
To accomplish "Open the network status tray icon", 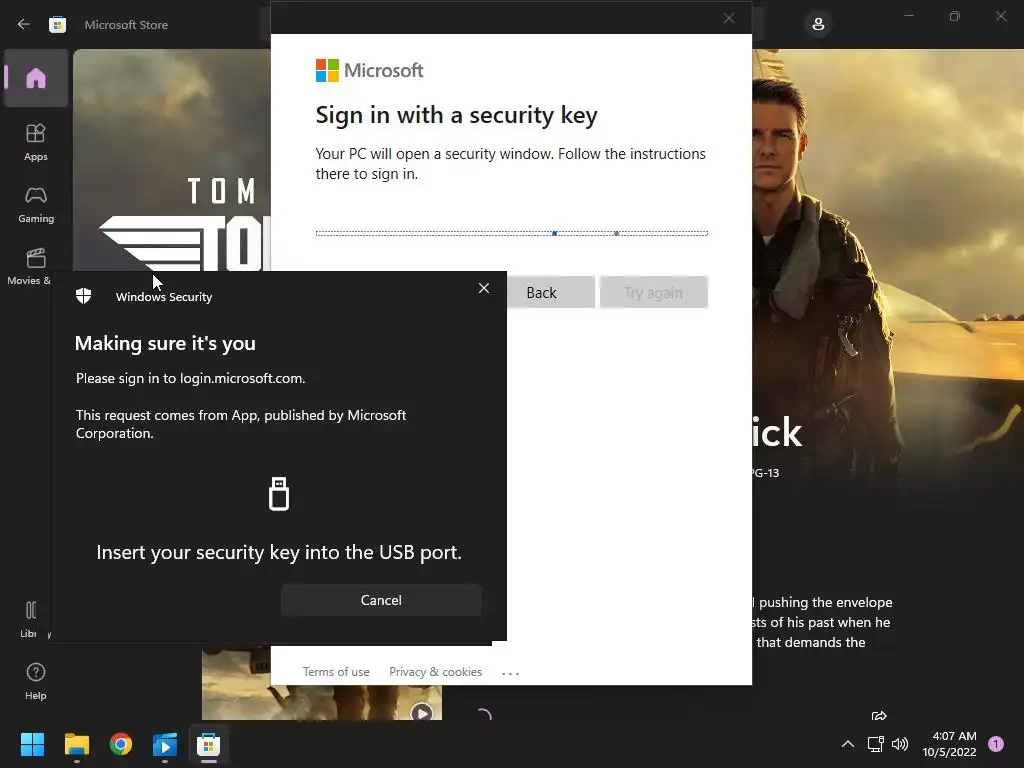I will pyautogui.click(x=876, y=744).
